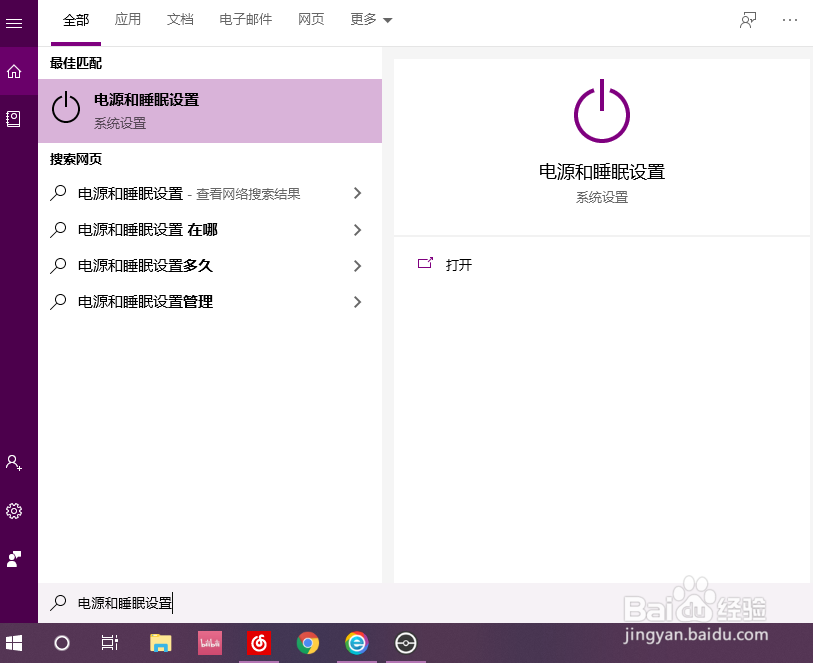This screenshot has width=813, height=663.
Task: Open best match 电源和睡眠设置 result
Action: [210, 111]
